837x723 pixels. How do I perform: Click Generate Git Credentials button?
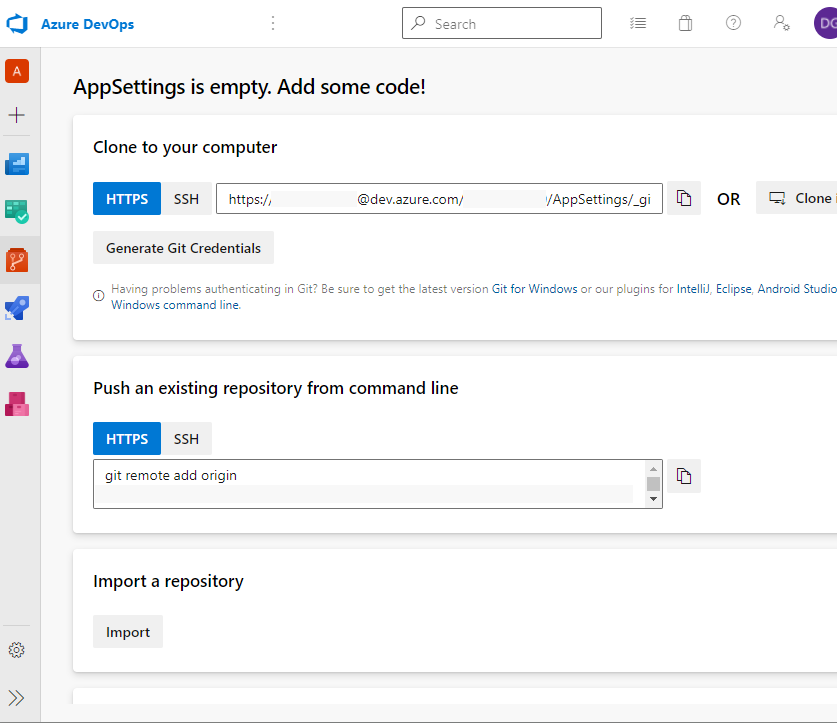click(x=183, y=248)
